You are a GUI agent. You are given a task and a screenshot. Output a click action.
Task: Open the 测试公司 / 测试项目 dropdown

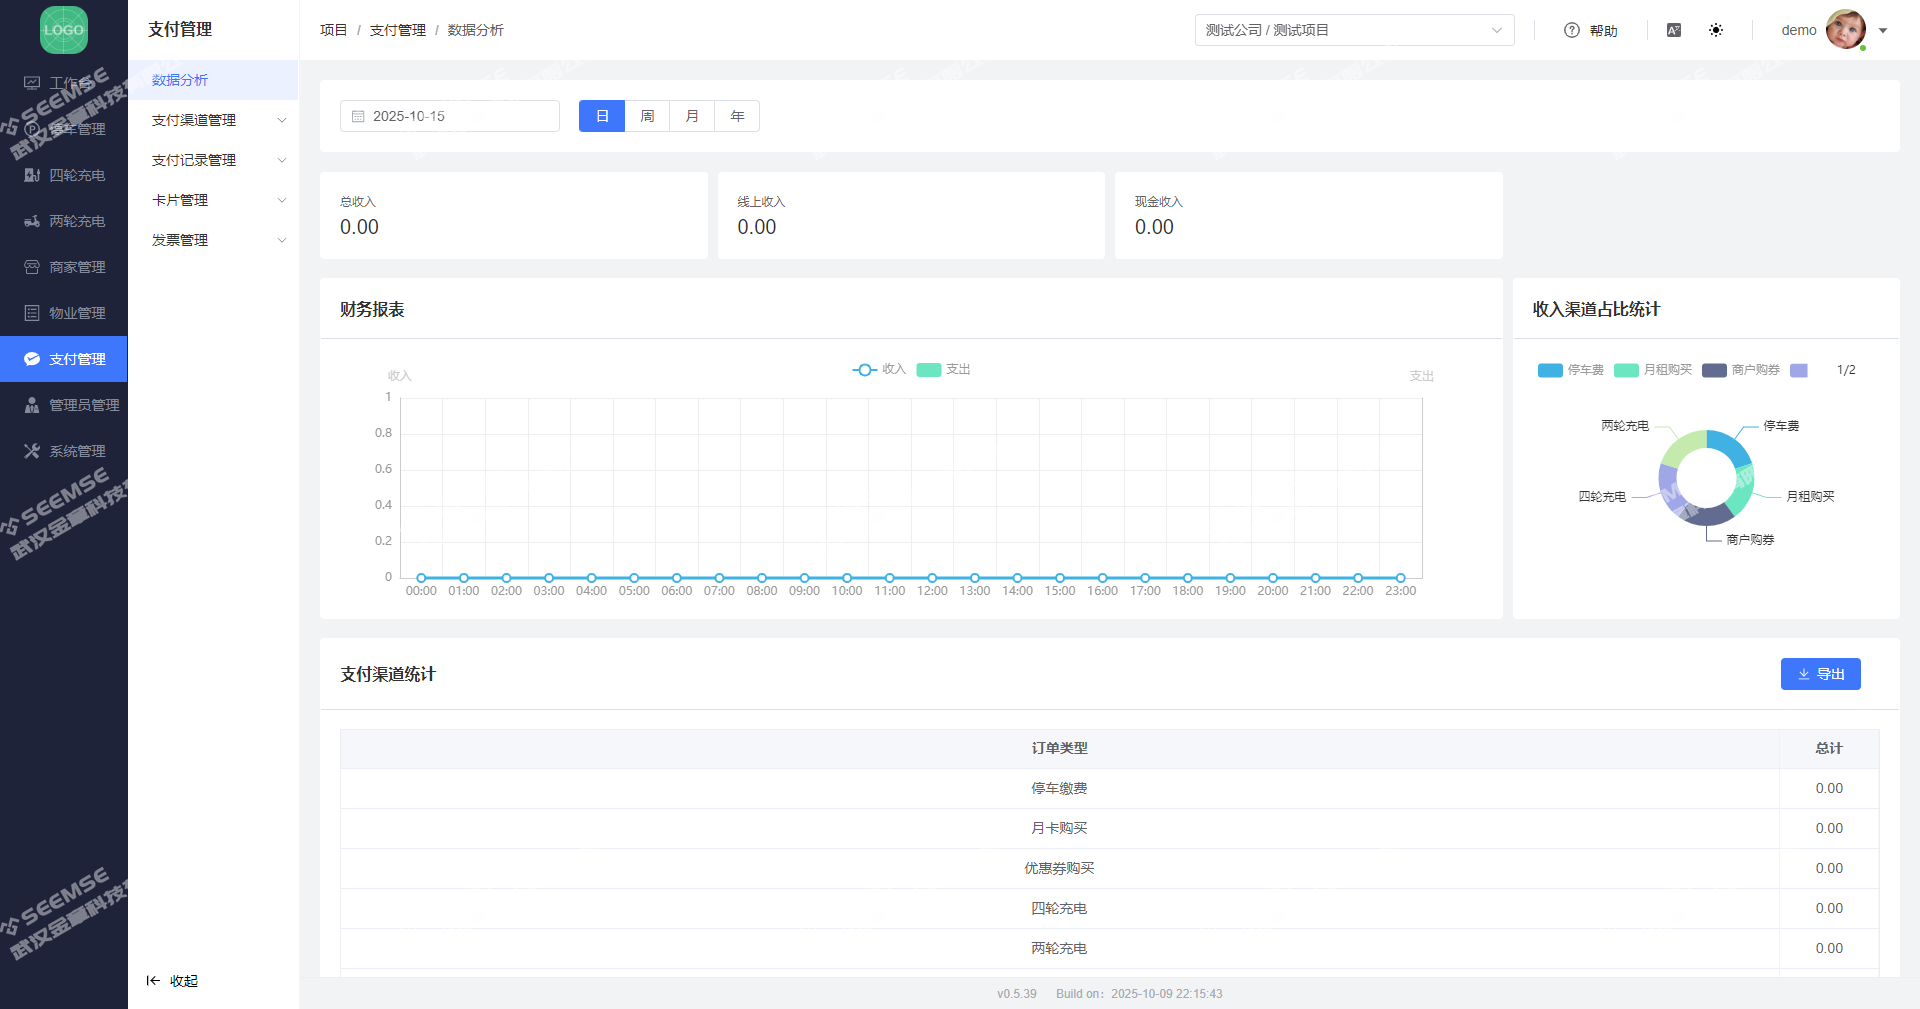coord(1354,30)
